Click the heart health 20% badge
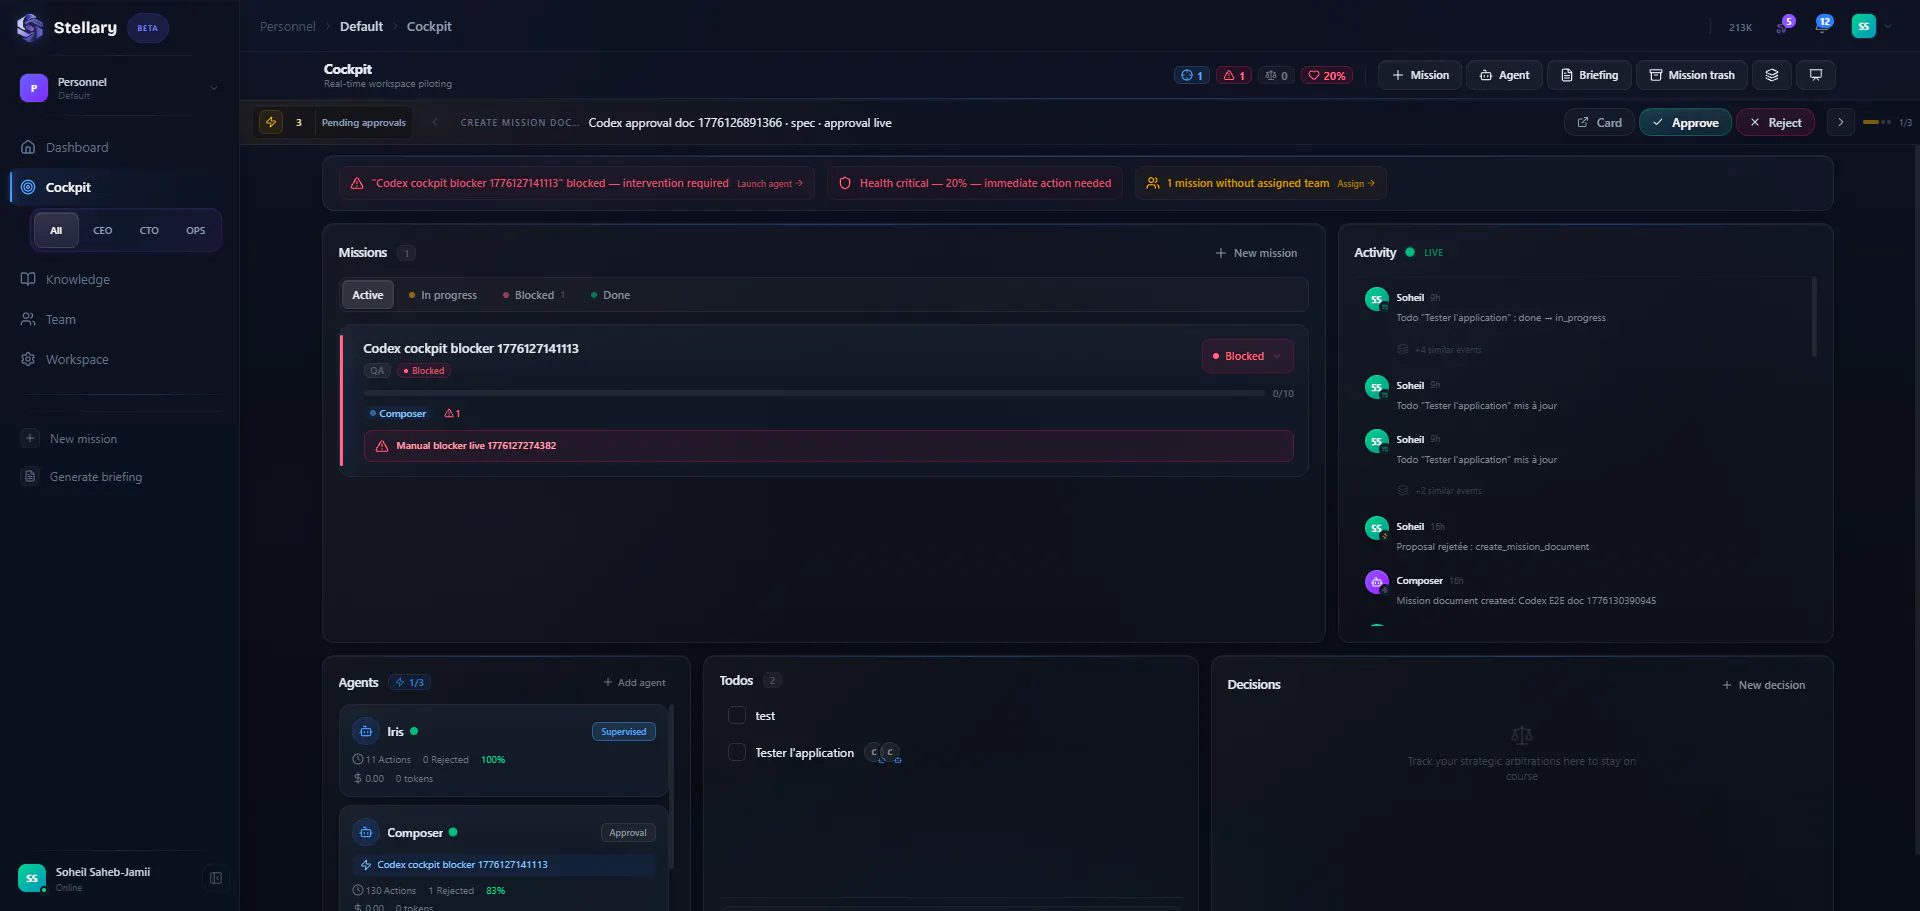Viewport: 1920px width, 911px height. [1327, 75]
